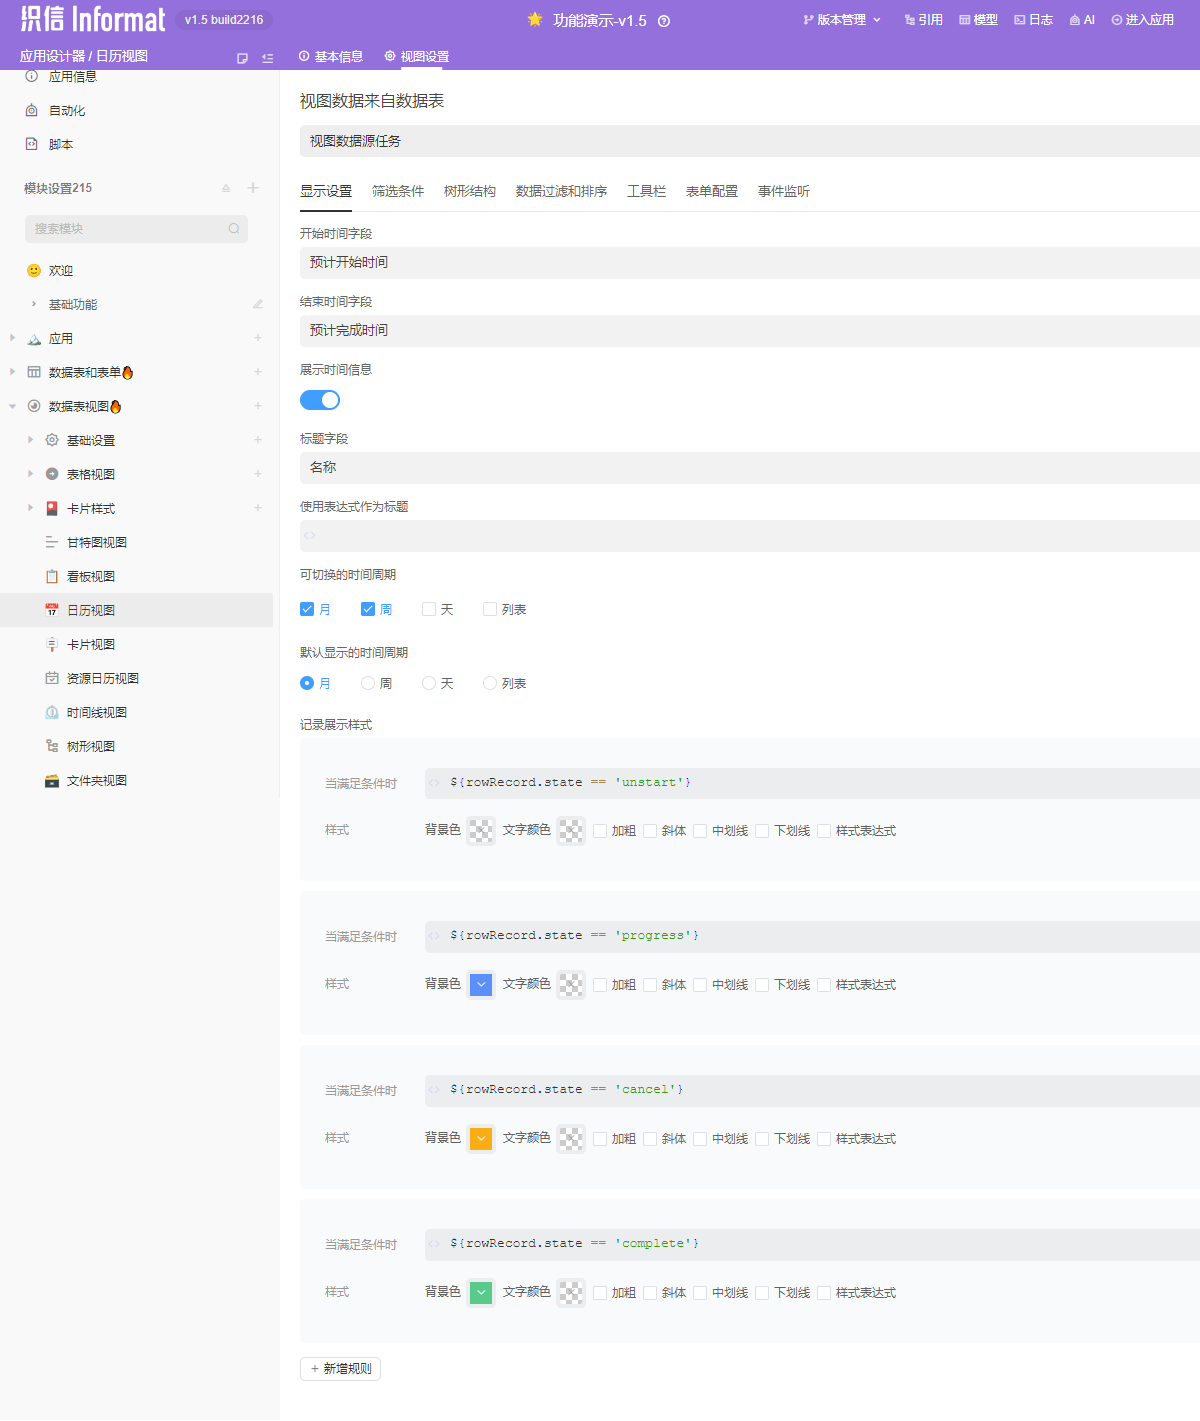Open the blue background color swatch for 'progress'
Image resolution: width=1200 pixels, height=1421 pixels.
[x=481, y=984]
